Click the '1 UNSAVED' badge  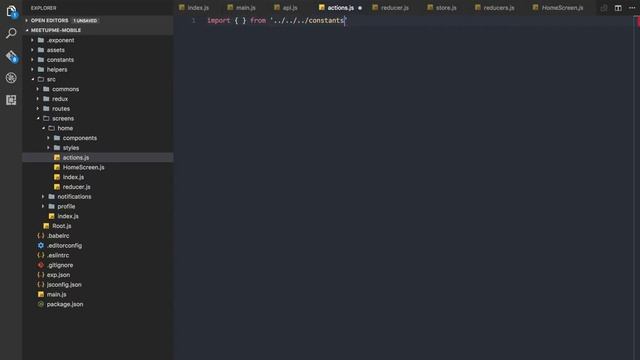click(x=85, y=20)
